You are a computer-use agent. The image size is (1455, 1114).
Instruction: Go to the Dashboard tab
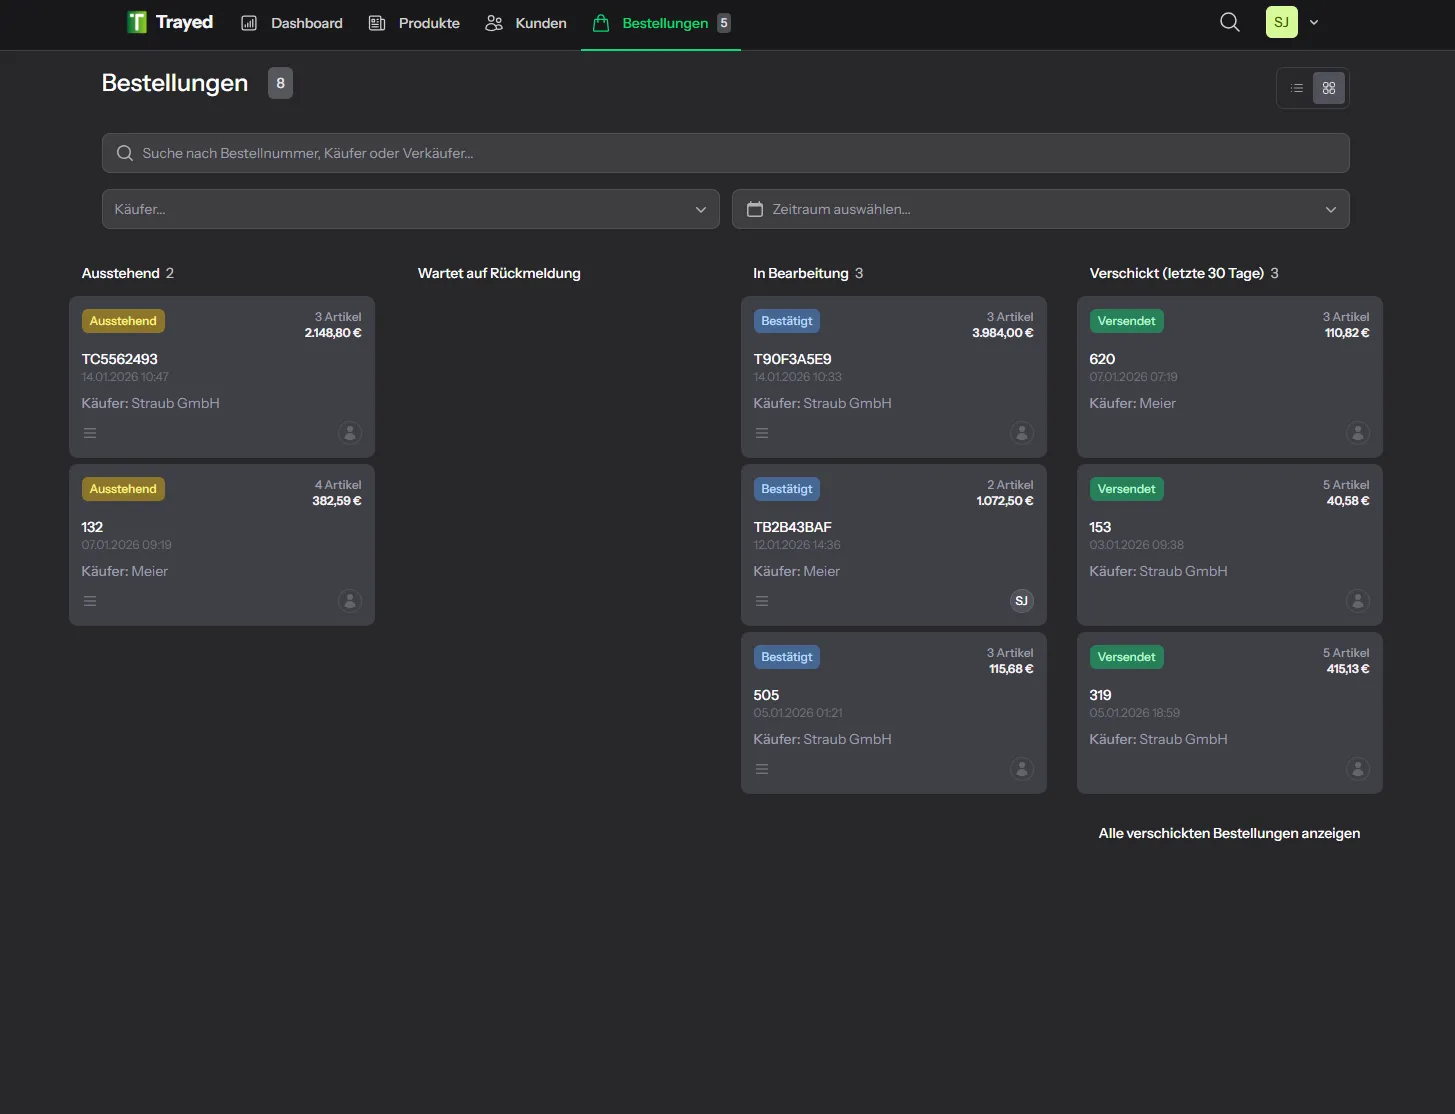click(292, 23)
